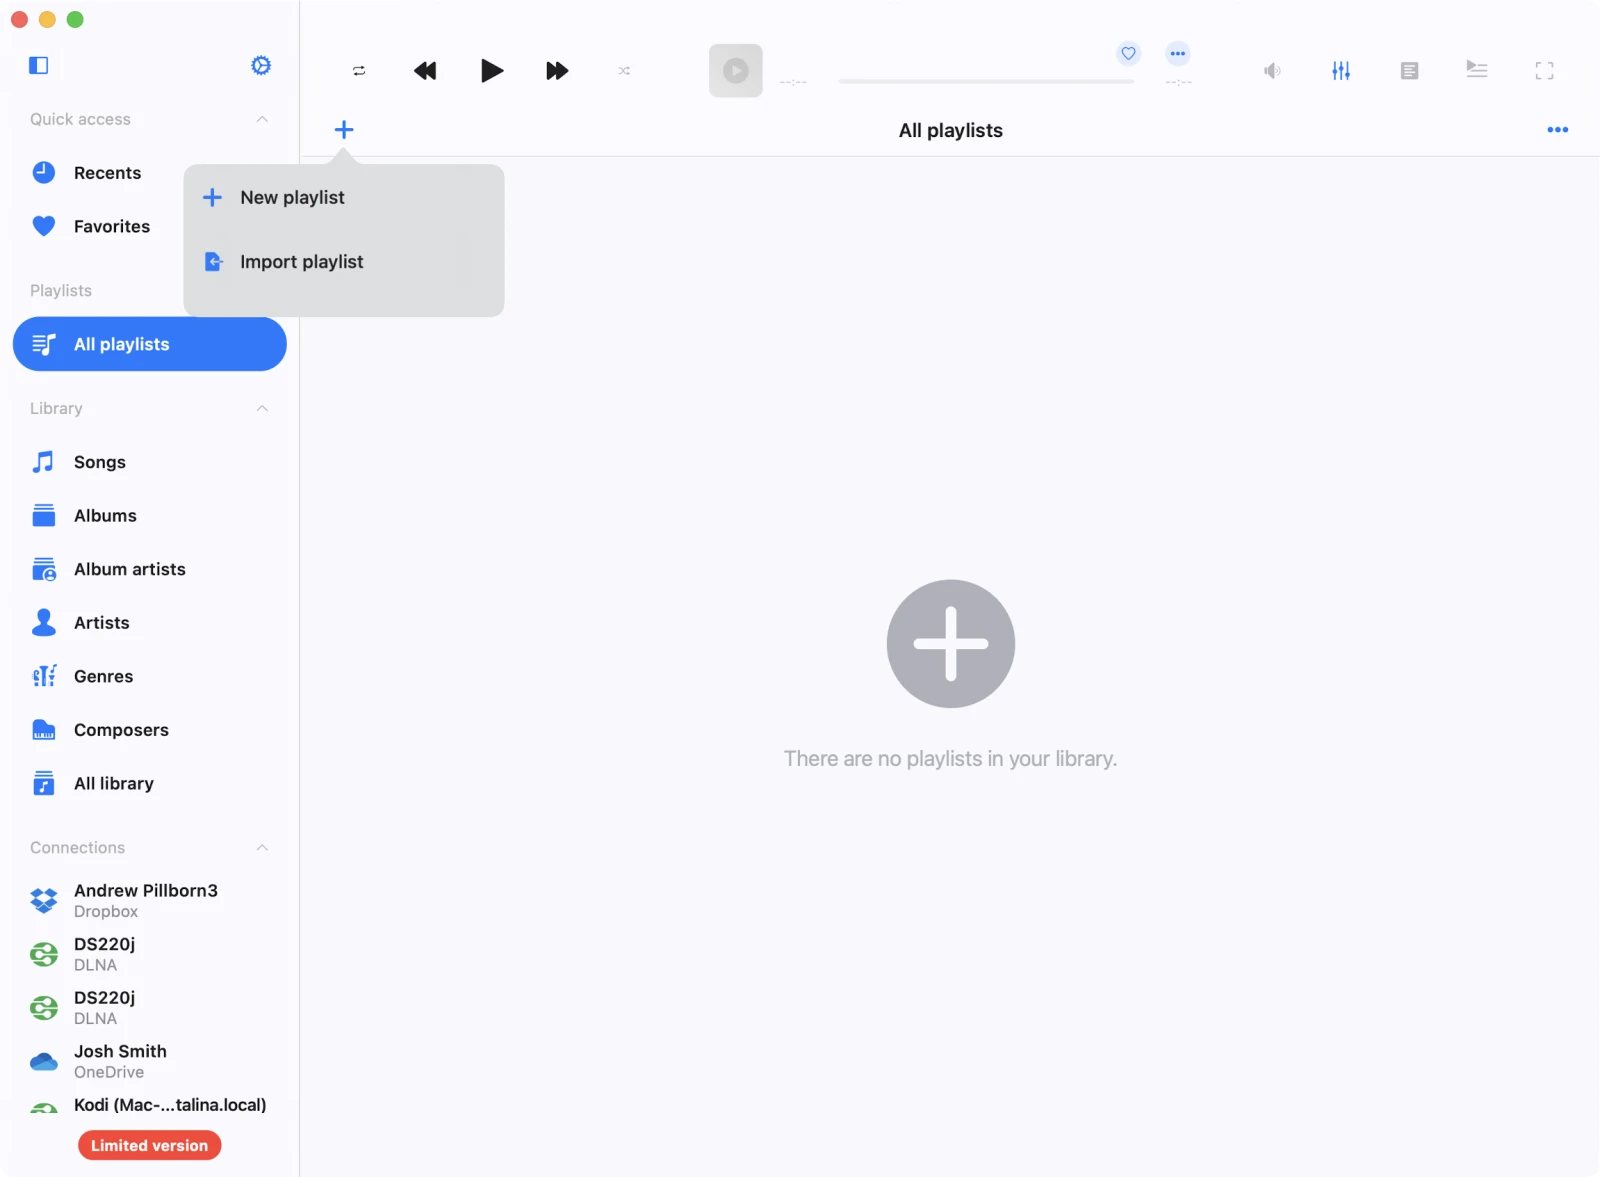Viewport: 1600px width, 1177px height.
Task: Click the Limited version badge
Action: coord(150,1145)
